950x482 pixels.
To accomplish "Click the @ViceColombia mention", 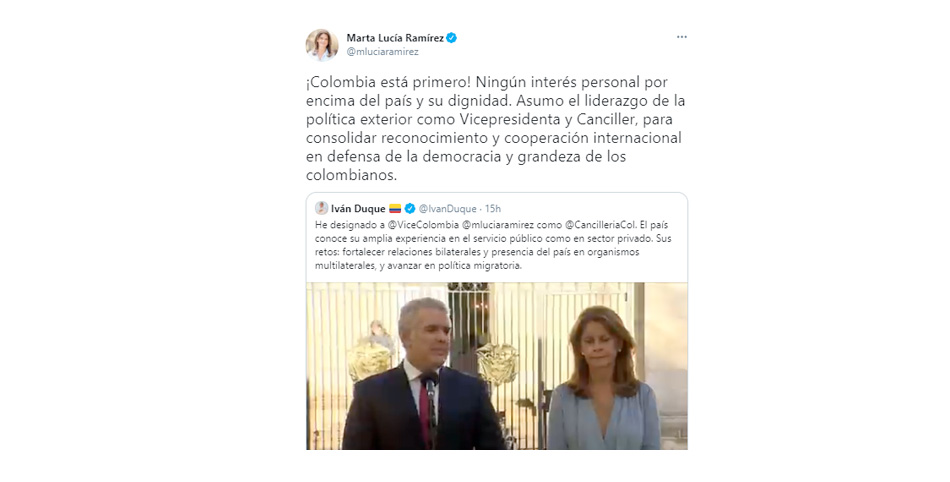I will tap(423, 225).
